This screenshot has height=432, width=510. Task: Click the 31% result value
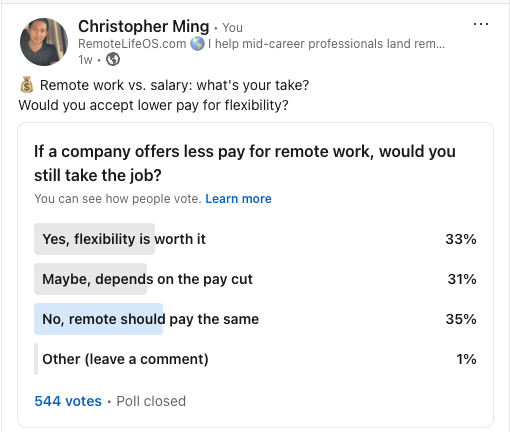click(462, 279)
